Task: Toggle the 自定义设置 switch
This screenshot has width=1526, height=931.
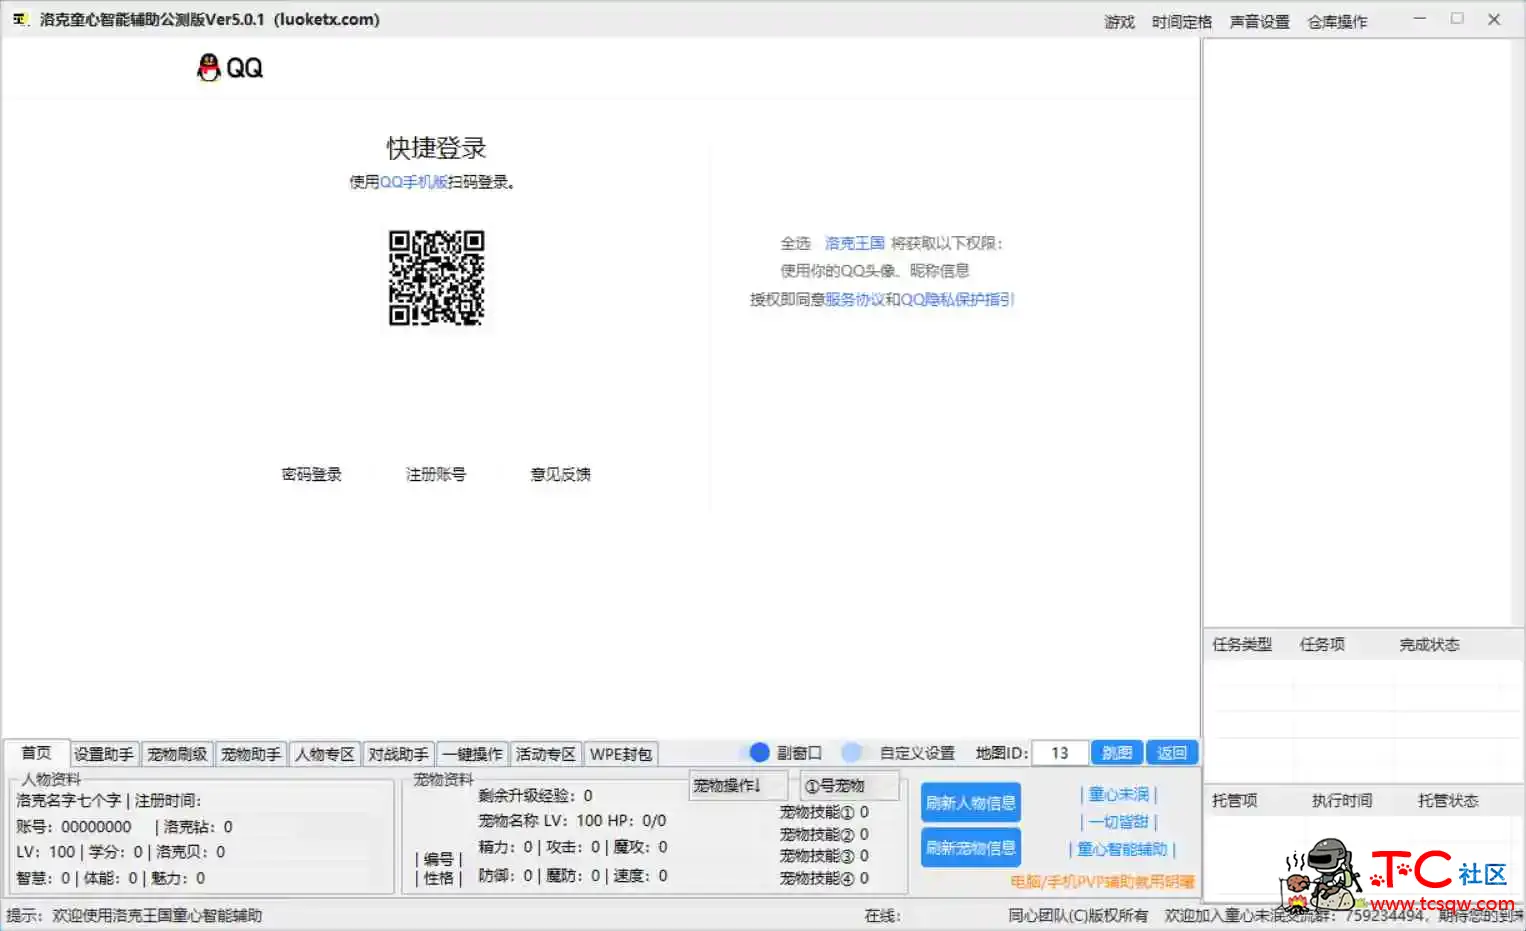Action: click(x=852, y=752)
